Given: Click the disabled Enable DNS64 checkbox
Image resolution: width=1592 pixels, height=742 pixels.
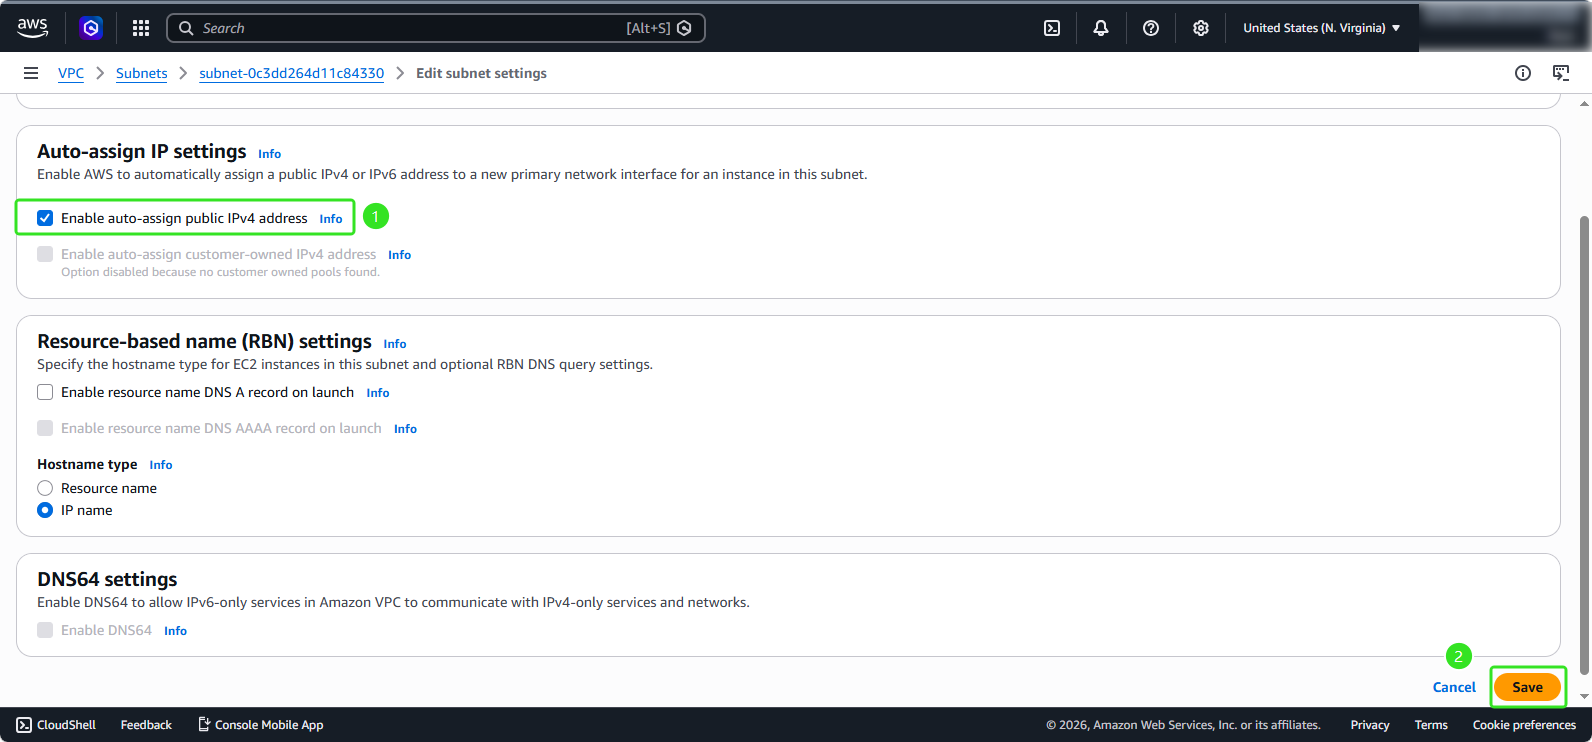Looking at the screenshot, I should 45,630.
